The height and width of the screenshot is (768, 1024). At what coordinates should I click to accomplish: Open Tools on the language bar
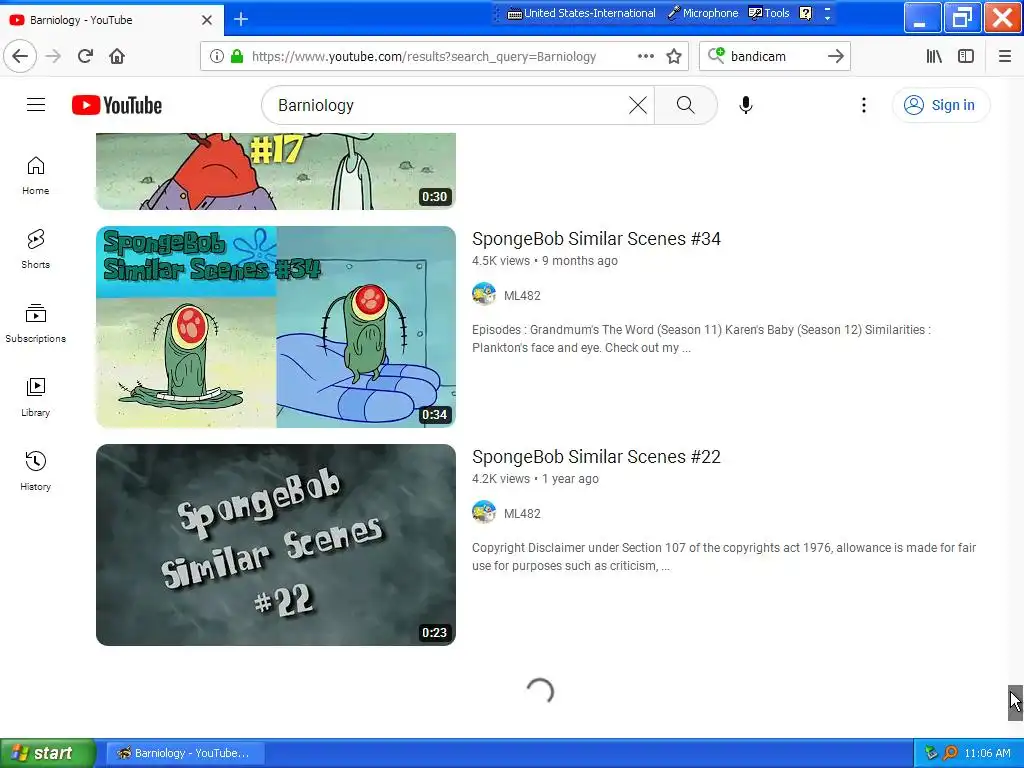coord(769,13)
